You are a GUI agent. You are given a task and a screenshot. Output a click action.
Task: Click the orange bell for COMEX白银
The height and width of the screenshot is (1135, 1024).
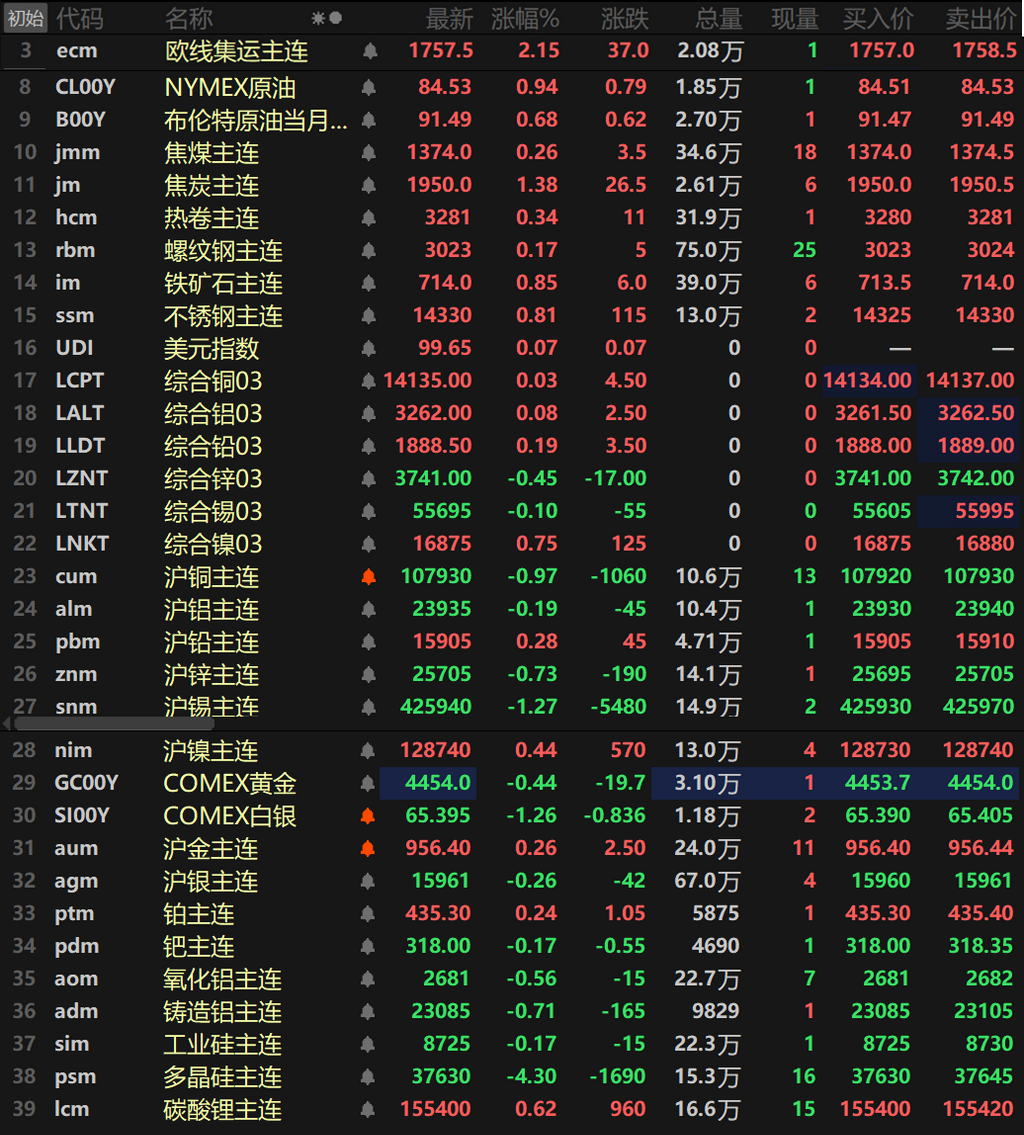click(368, 816)
